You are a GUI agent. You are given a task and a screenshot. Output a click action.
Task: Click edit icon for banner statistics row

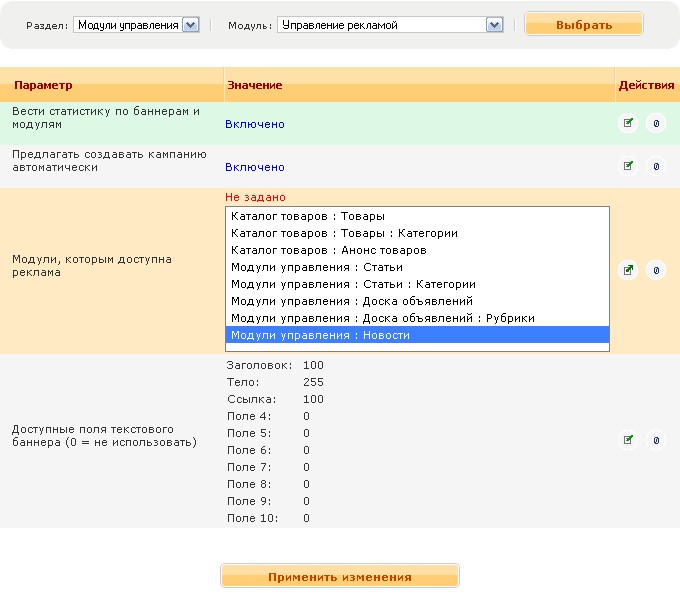coord(628,124)
